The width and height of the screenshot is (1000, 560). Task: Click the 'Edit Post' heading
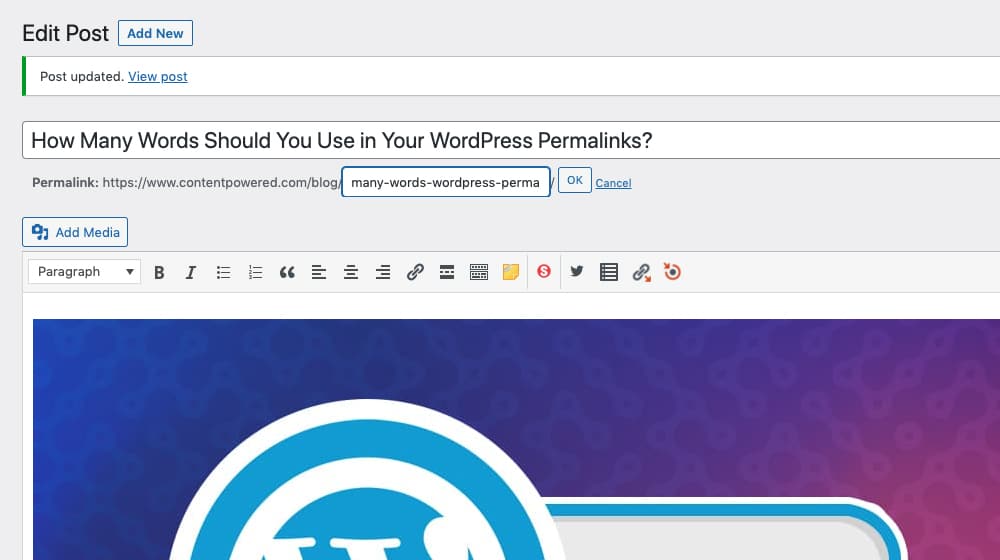tap(66, 33)
